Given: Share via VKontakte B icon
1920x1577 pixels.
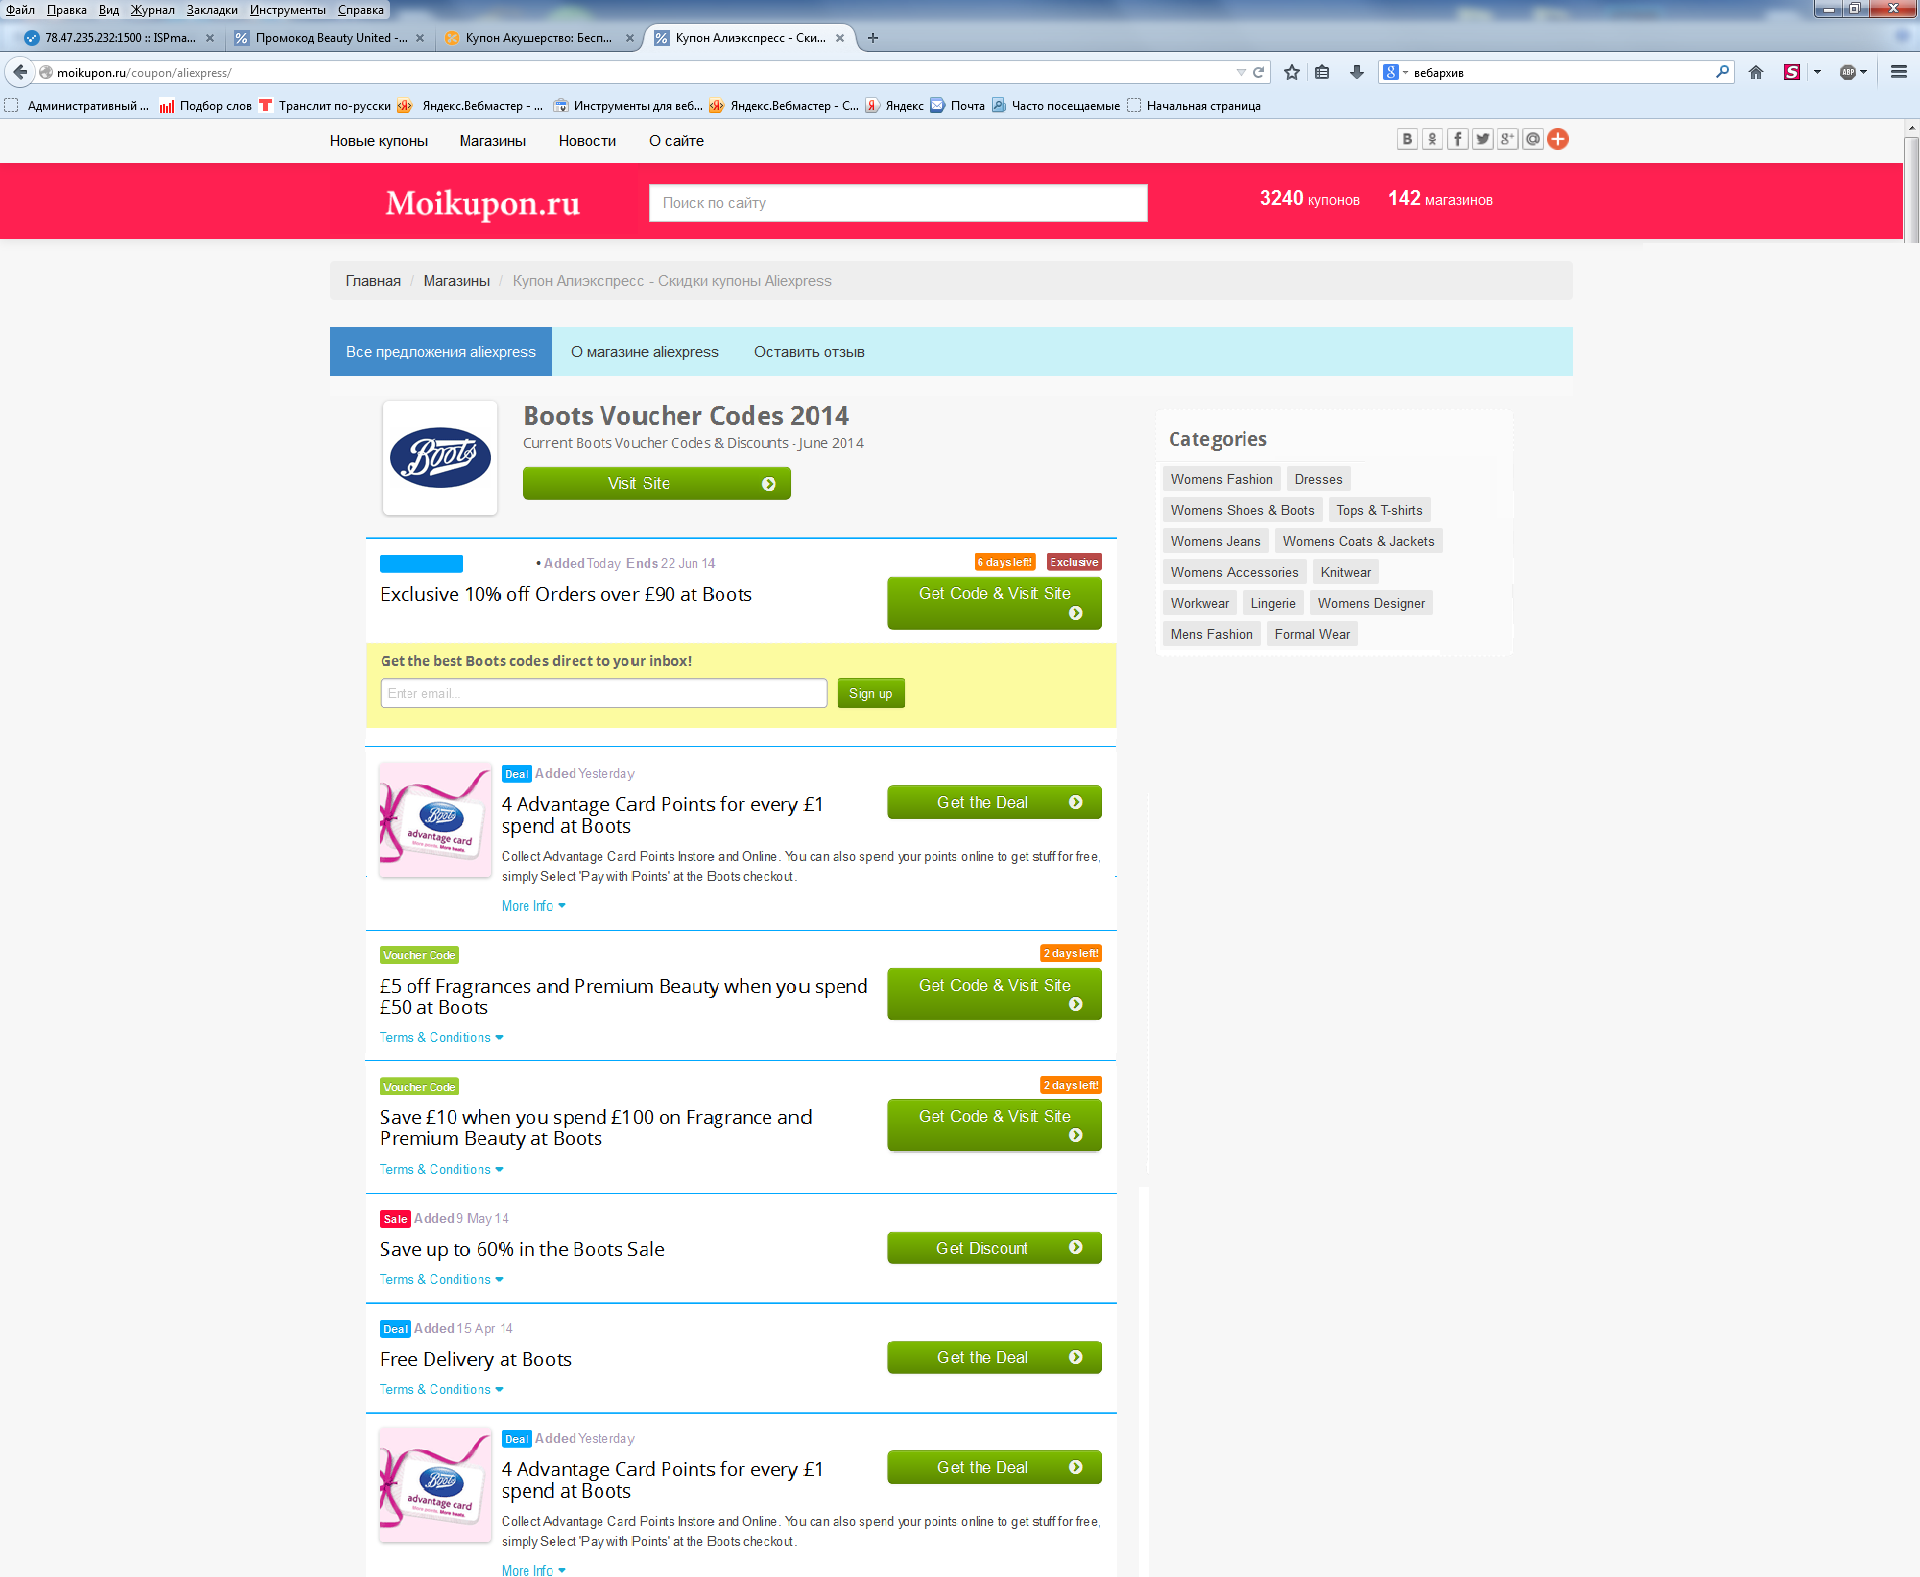Looking at the screenshot, I should point(1407,139).
